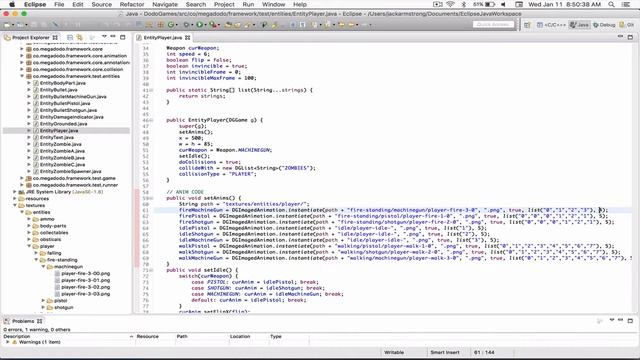Open the Project Explorer view menu arrow
The height and width of the screenshot is (360, 640).
point(104,37)
